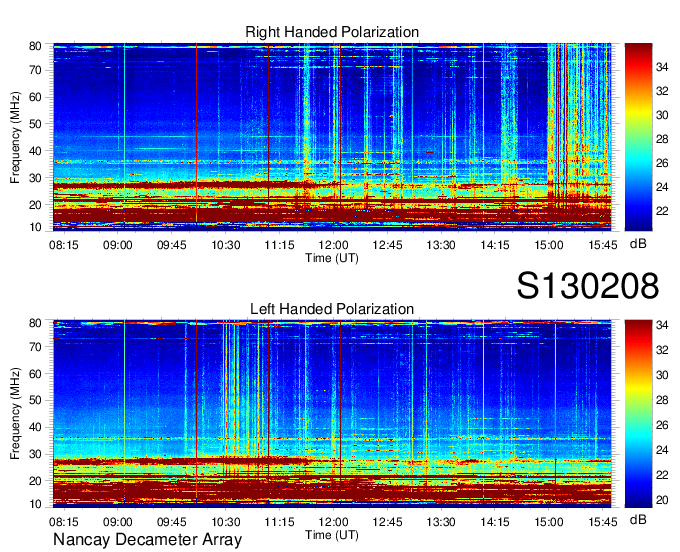Click the 80 MHz tick of Left Handed plot
Viewport: 680px width, 552px height.
pyautogui.click(x=35, y=323)
